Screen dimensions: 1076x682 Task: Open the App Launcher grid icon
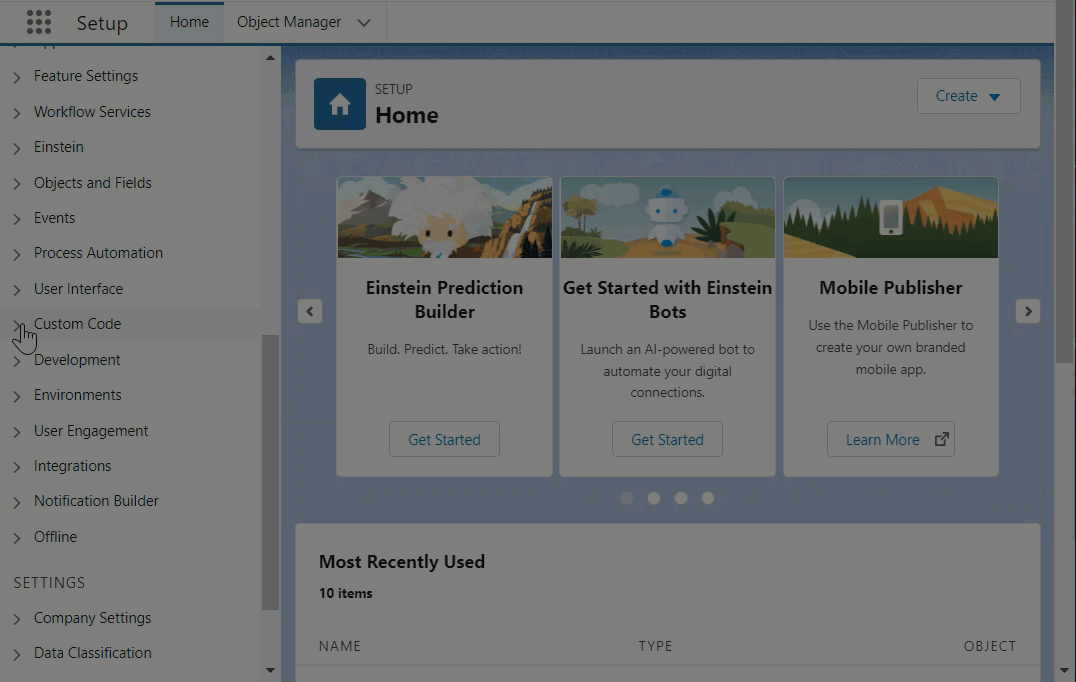point(38,23)
